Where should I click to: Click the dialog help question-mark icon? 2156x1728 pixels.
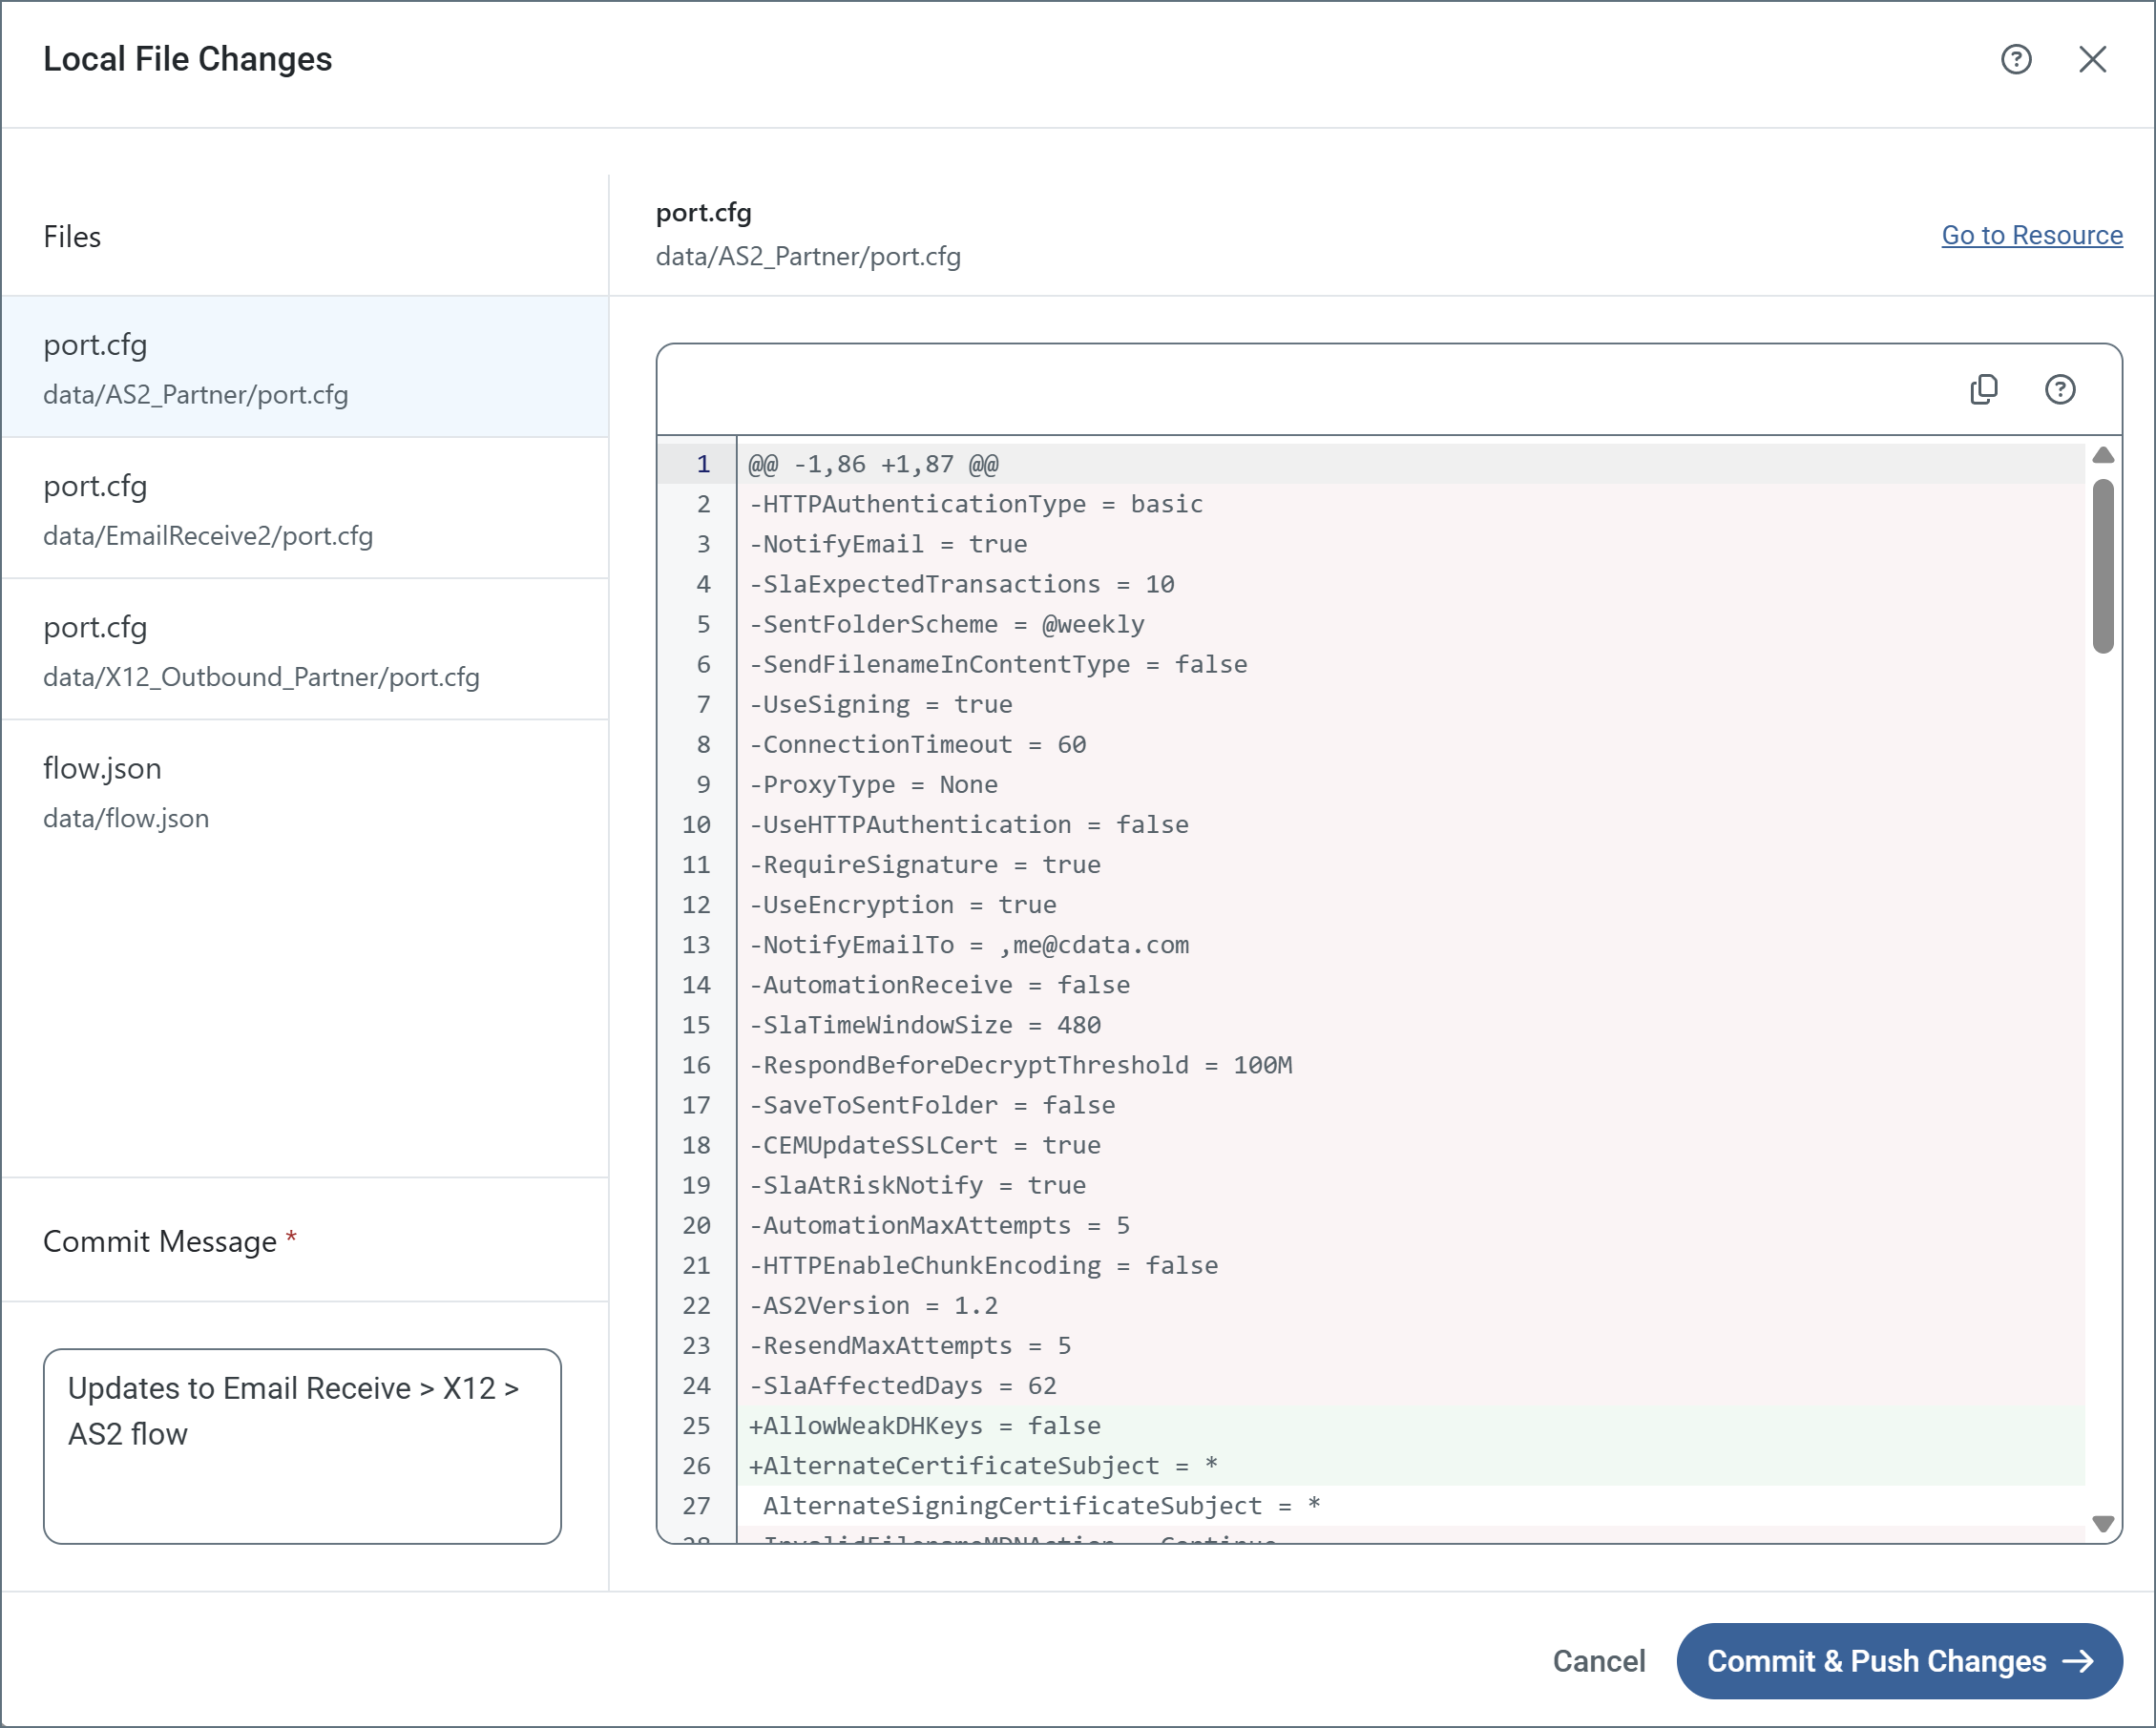click(2015, 60)
